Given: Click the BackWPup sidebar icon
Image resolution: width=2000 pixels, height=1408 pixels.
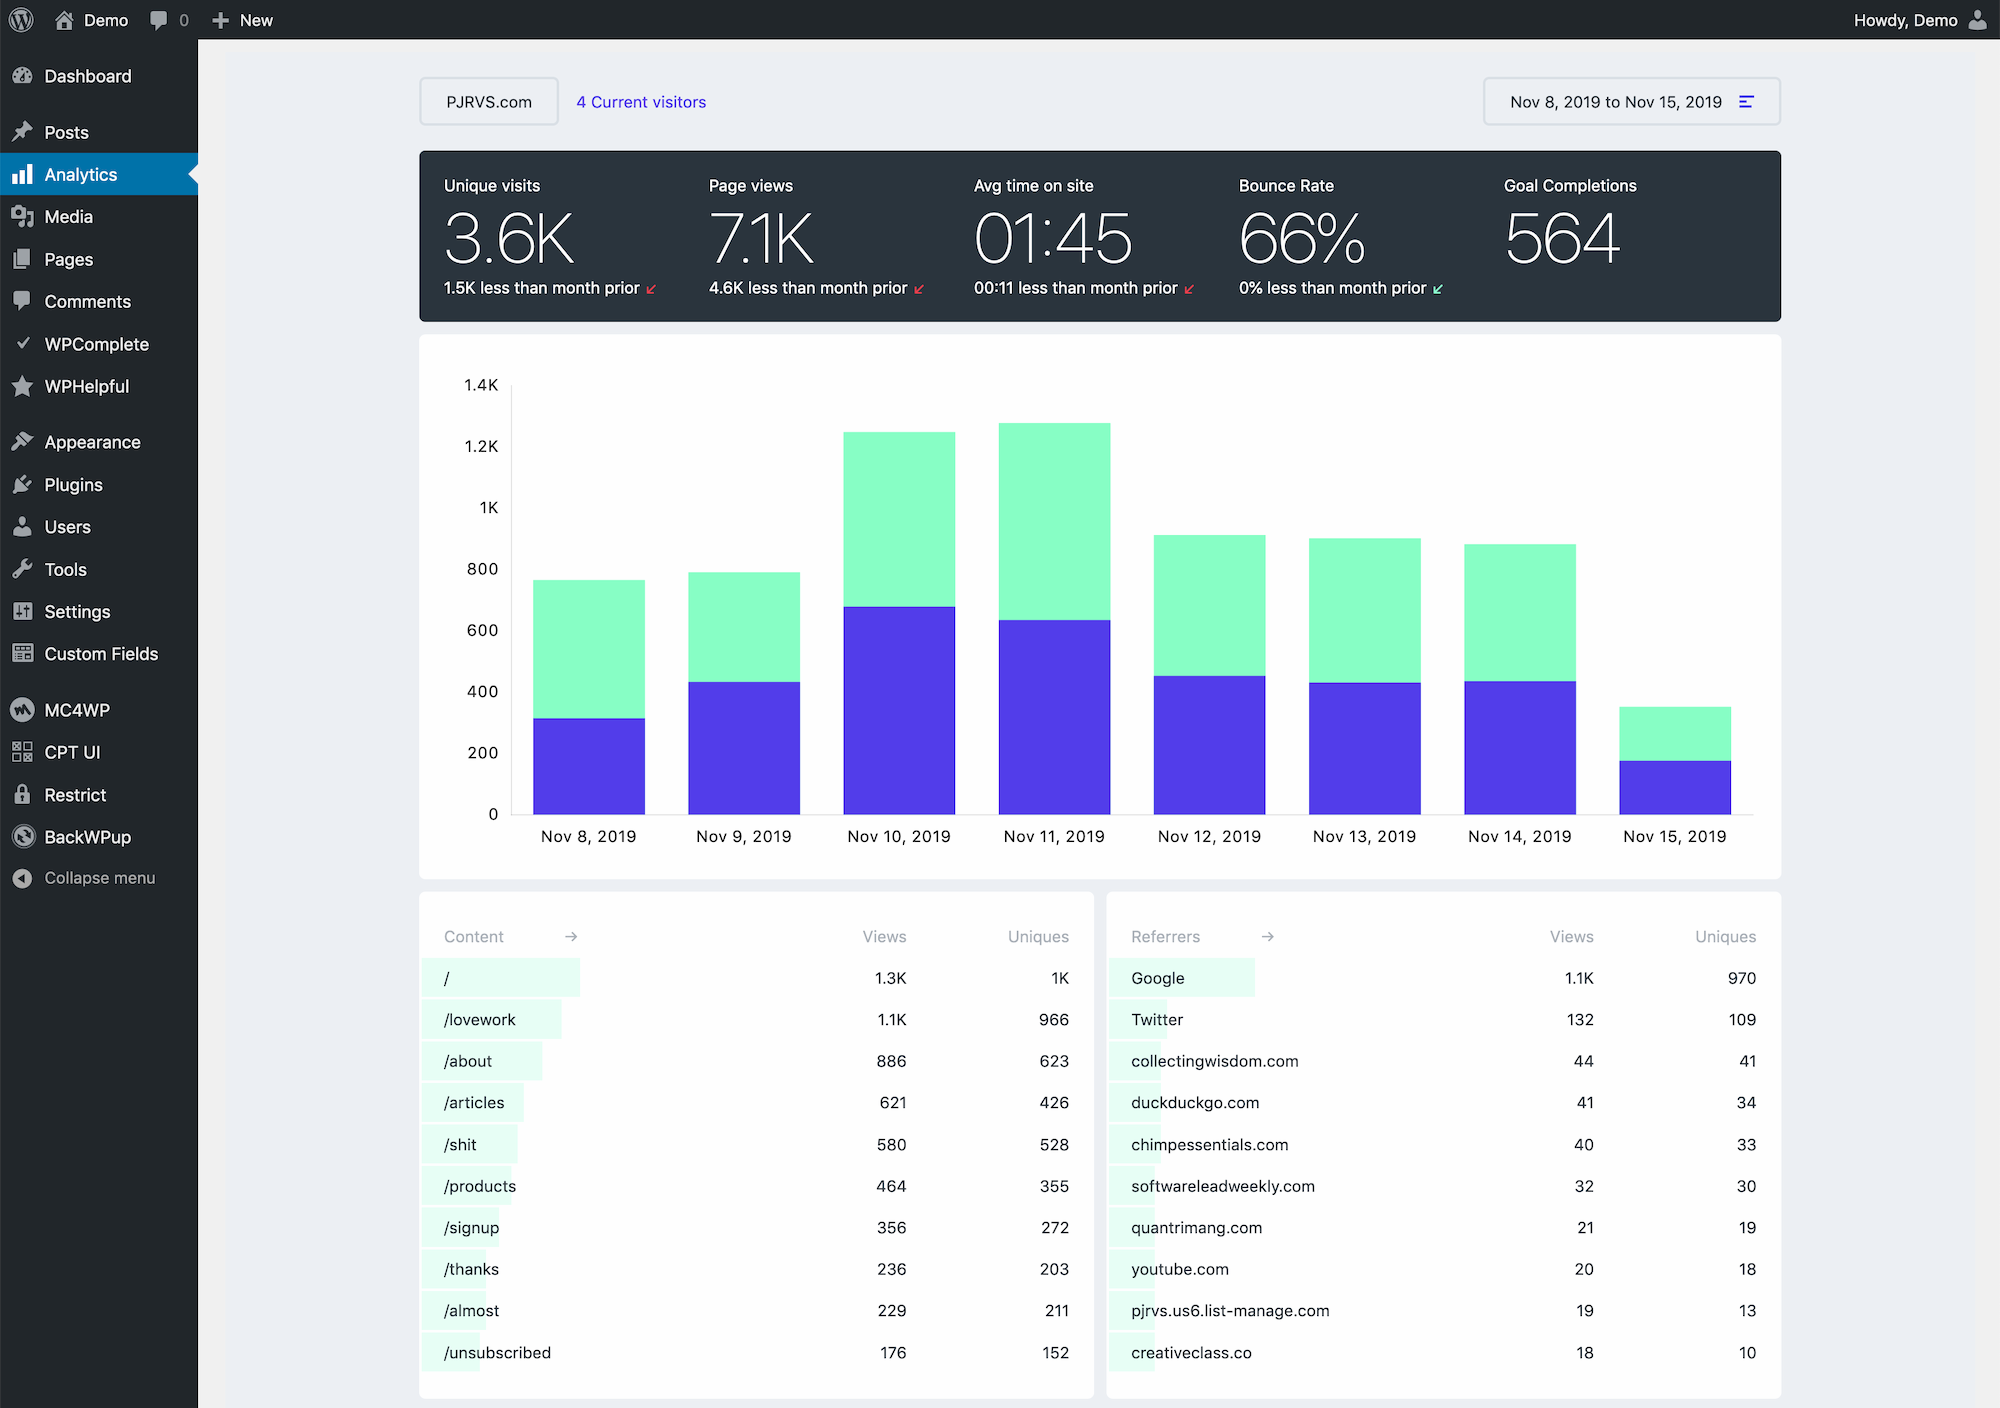Looking at the screenshot, I should [x=23, y=837].
